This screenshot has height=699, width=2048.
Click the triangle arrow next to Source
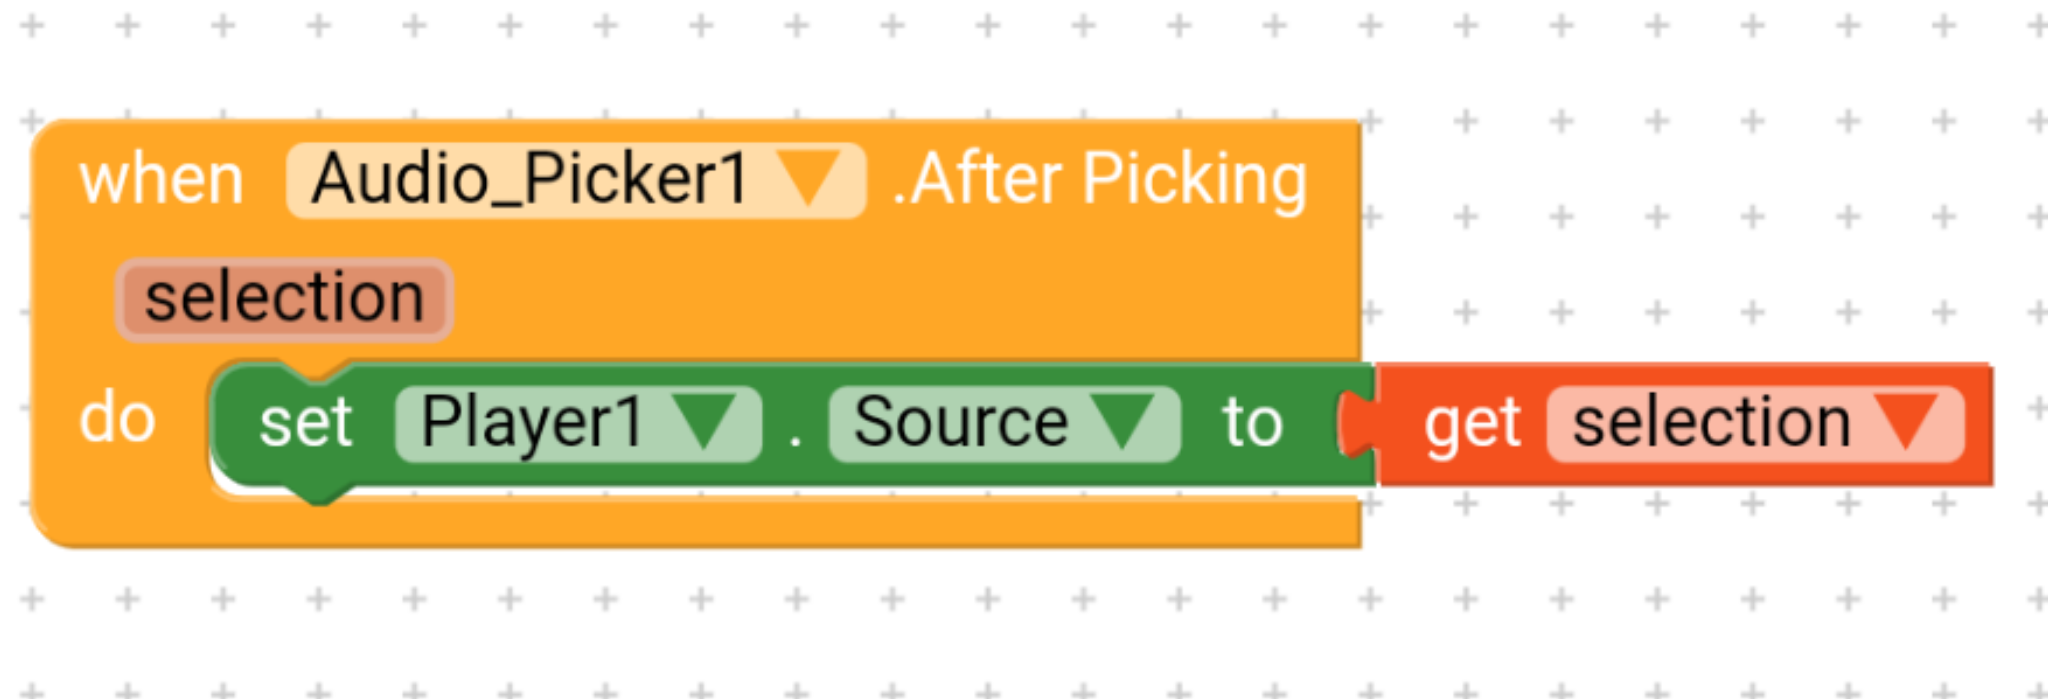(x=1125, y=421)
